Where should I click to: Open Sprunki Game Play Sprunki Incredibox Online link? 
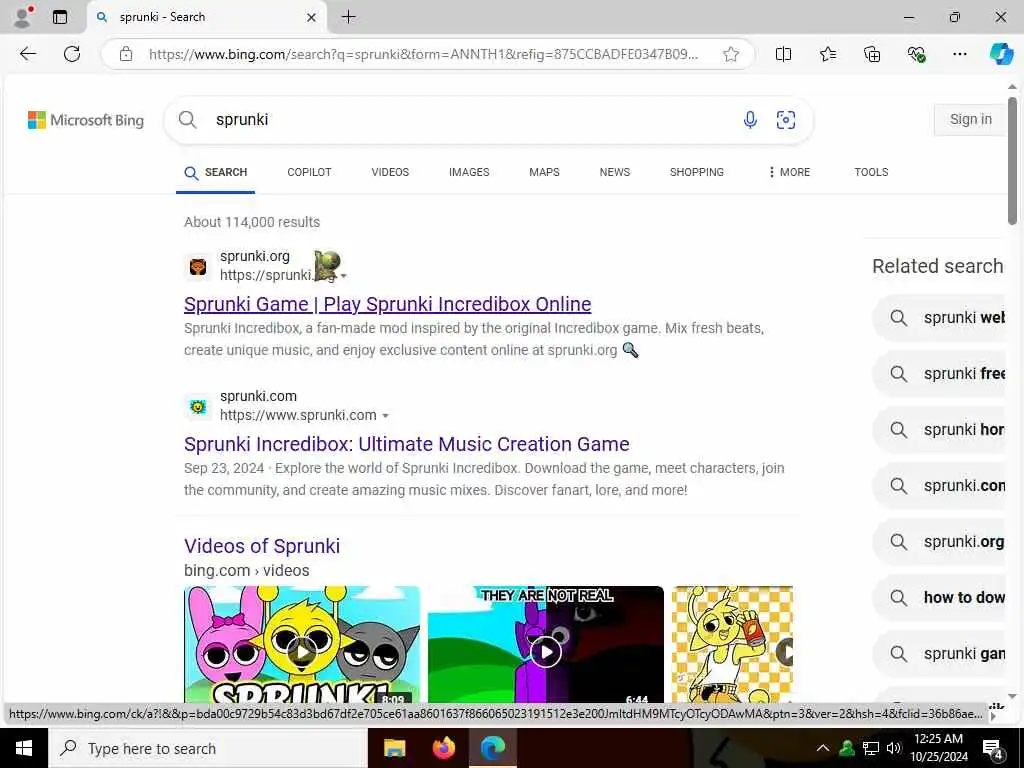pos(387,304)
